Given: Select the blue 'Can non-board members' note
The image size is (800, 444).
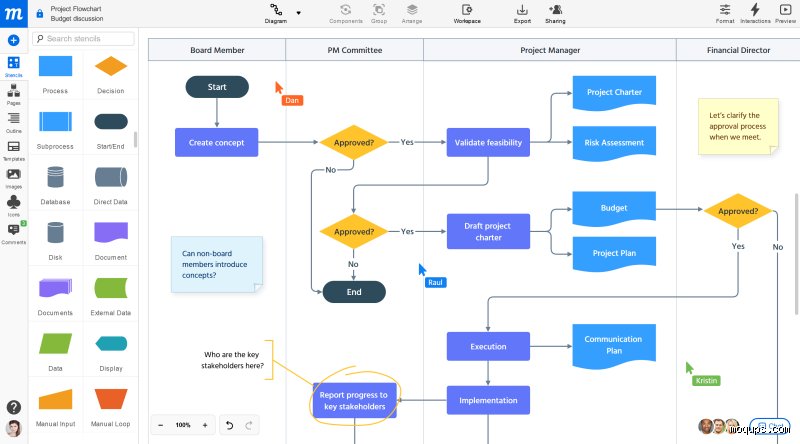Looking at the screenshot, I should point(217,264).
